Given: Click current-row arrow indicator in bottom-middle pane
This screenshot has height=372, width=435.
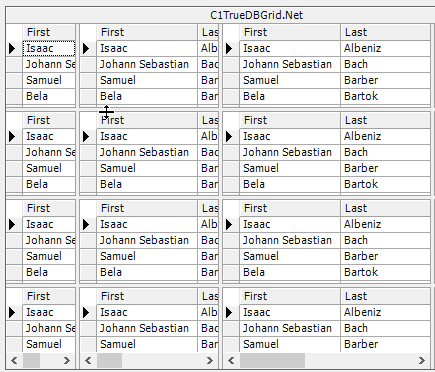Looking at the screenshot, I should (x=88, y=313).
